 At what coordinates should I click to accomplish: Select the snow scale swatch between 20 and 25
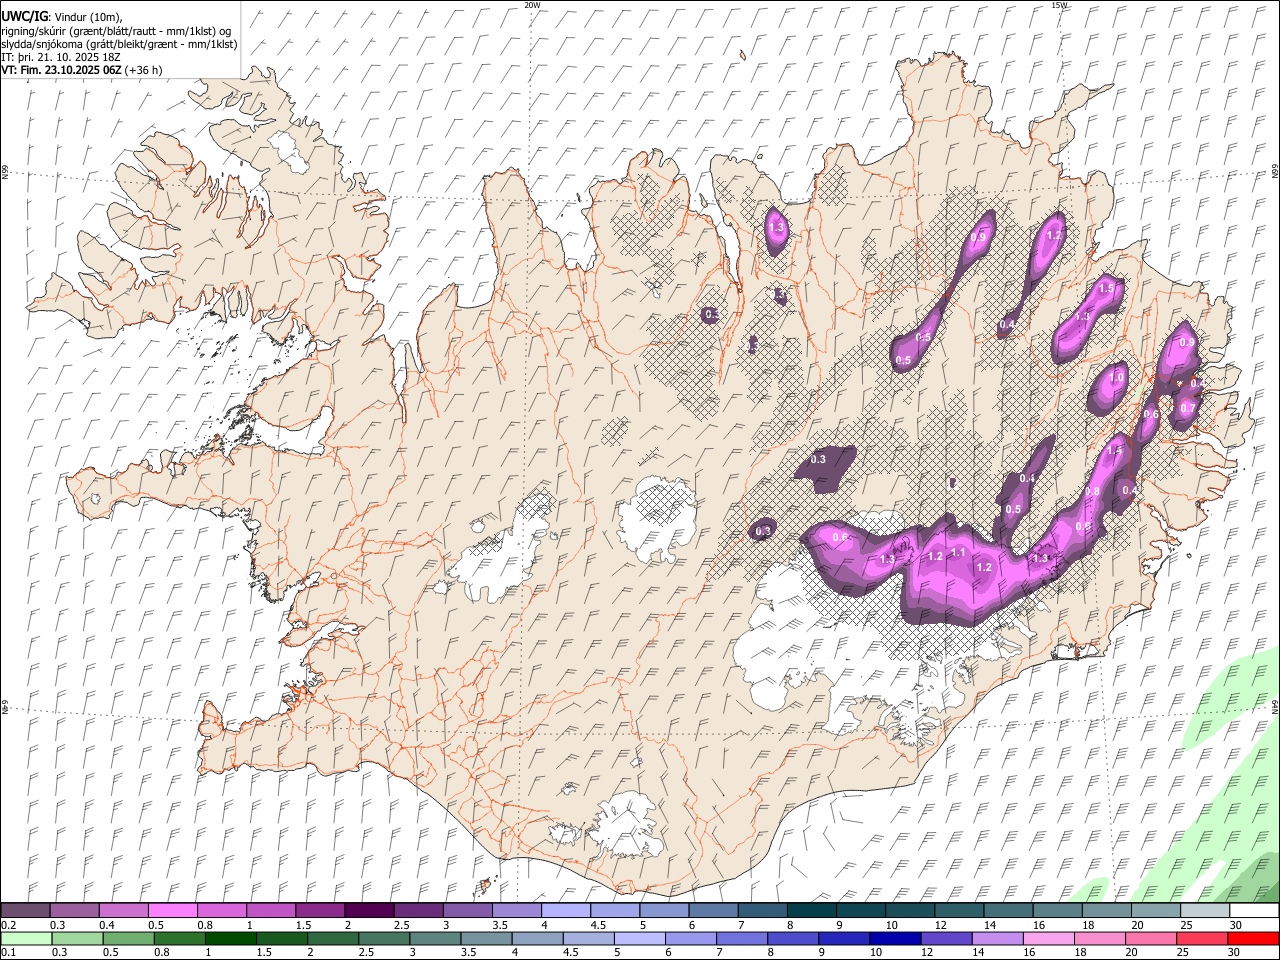pyautogui.click(x=1154, y=910)
